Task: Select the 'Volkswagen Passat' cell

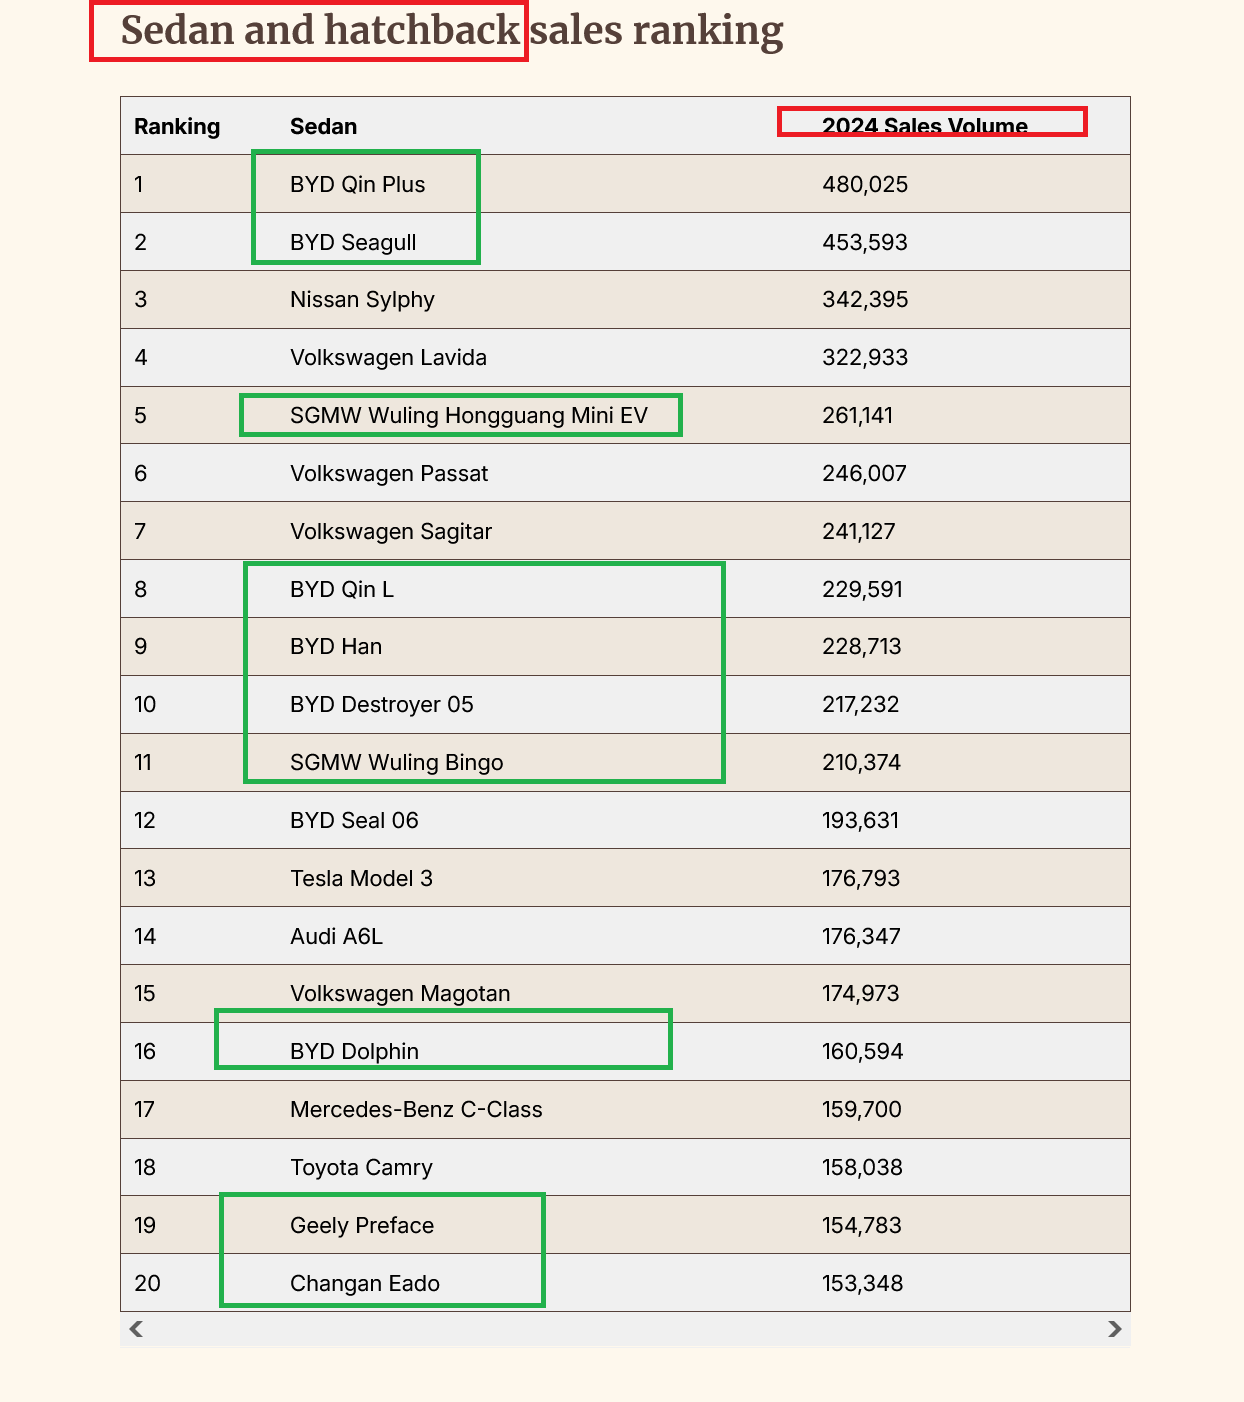Action: click(389, 473)
